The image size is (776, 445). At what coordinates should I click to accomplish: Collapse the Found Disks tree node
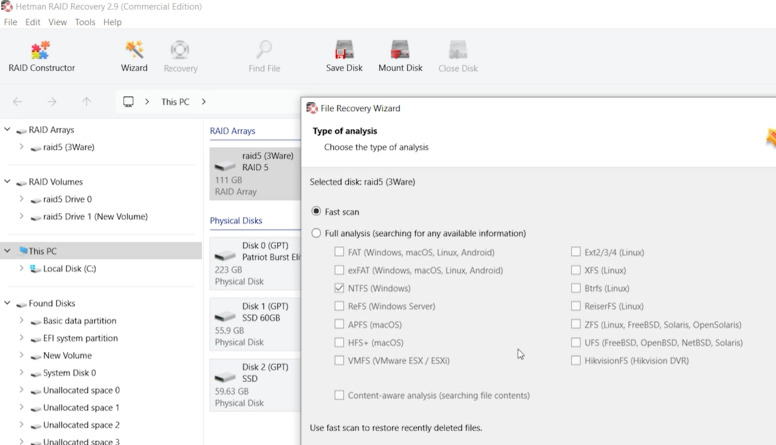[7, 302]
